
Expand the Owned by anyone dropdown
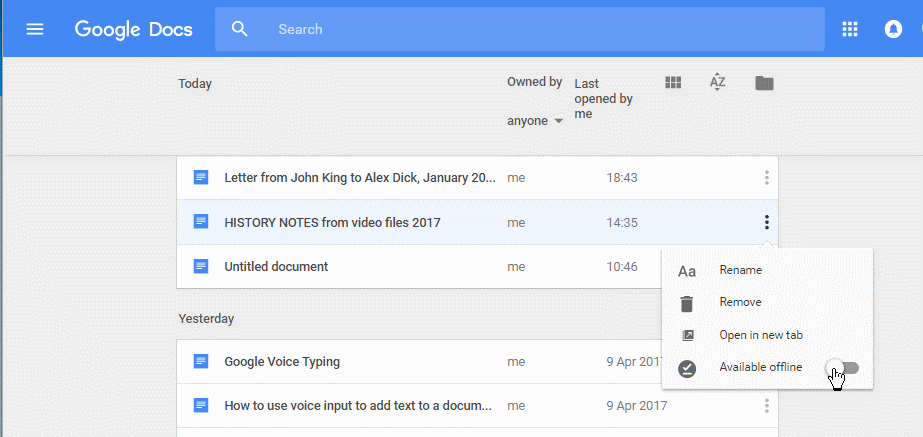tap(535, 121)
